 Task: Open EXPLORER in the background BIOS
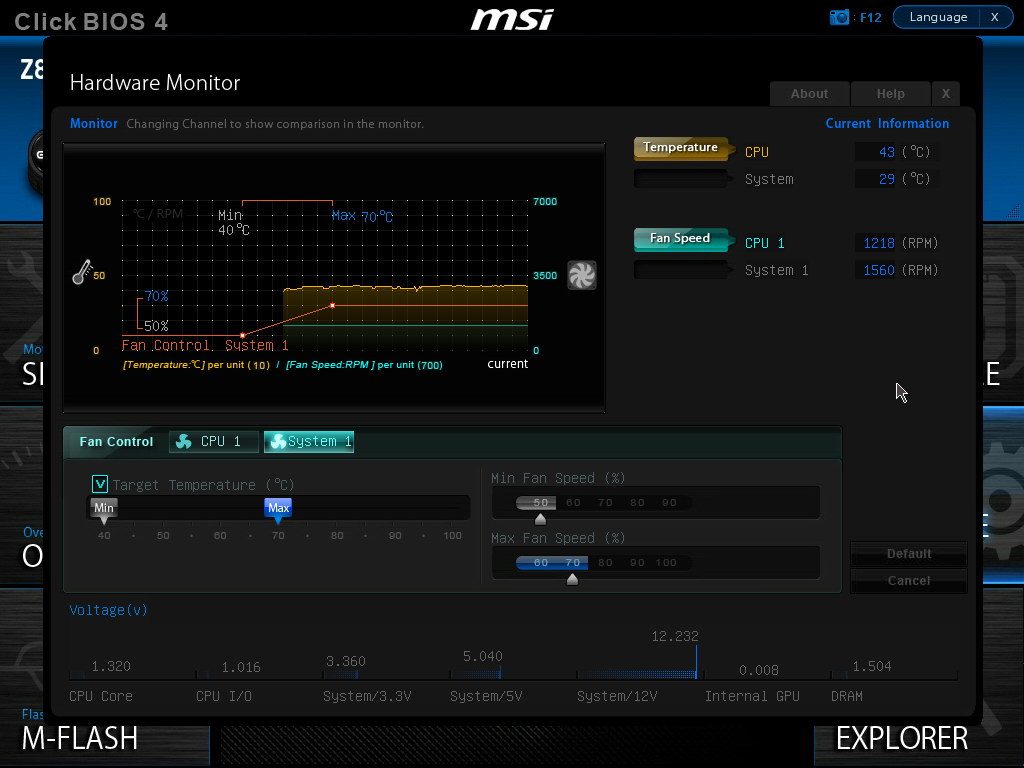[x=902, y=738]
